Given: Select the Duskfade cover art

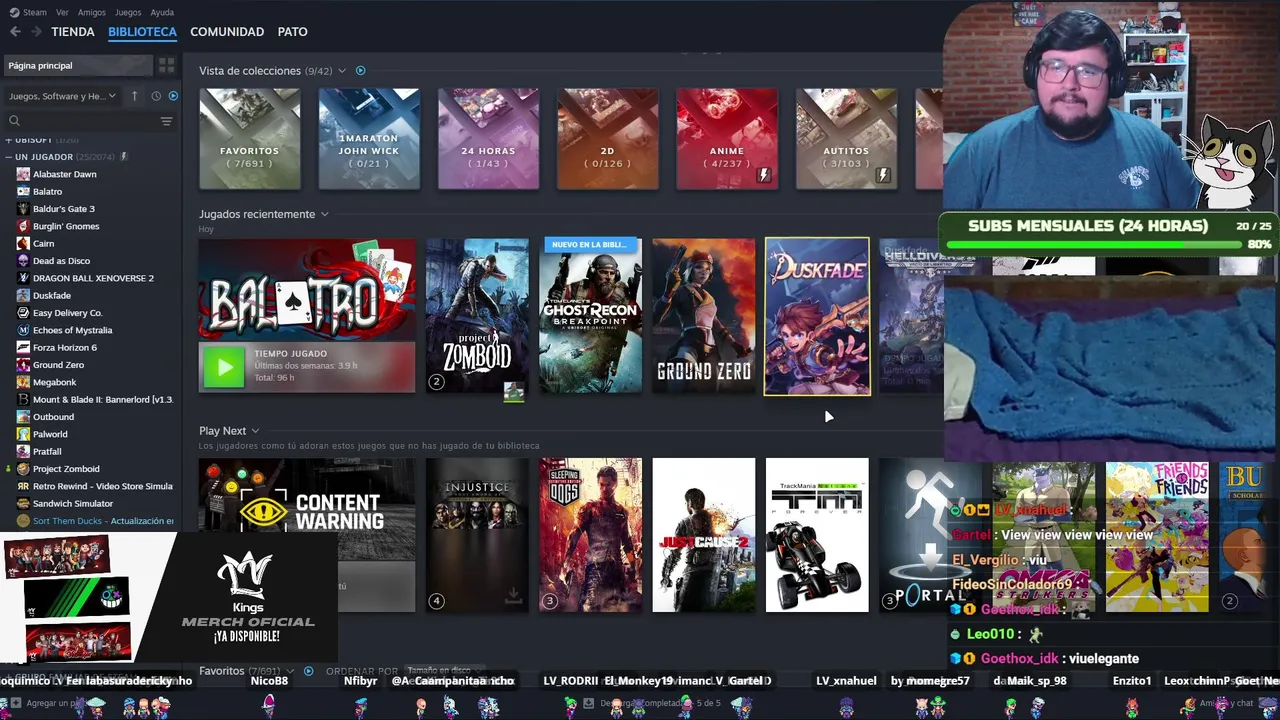Looking at the screenshot, I should [x=817, y=316].
